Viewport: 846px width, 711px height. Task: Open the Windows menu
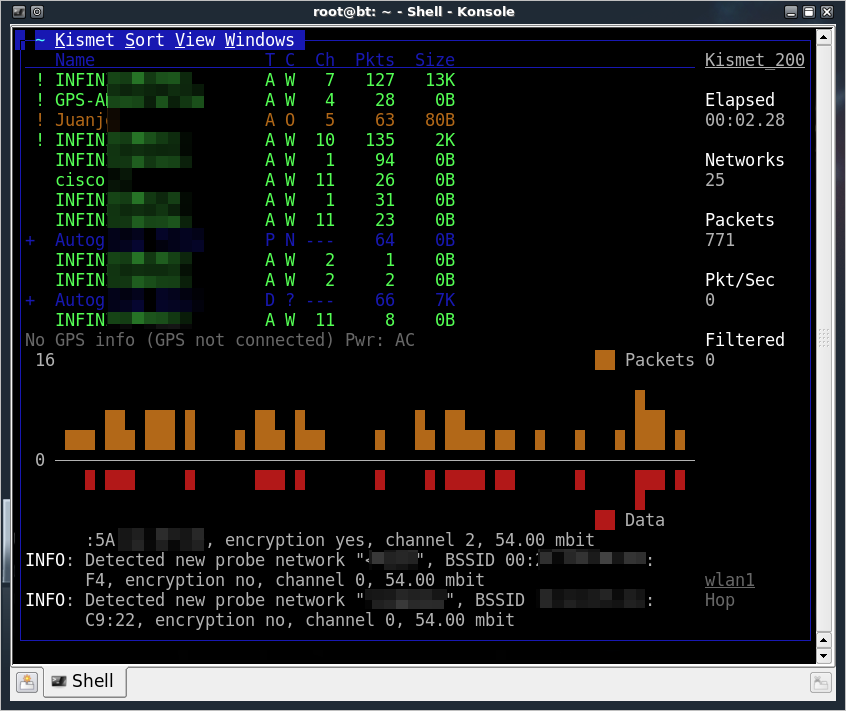pyautogui.click(x=259, y=40)
